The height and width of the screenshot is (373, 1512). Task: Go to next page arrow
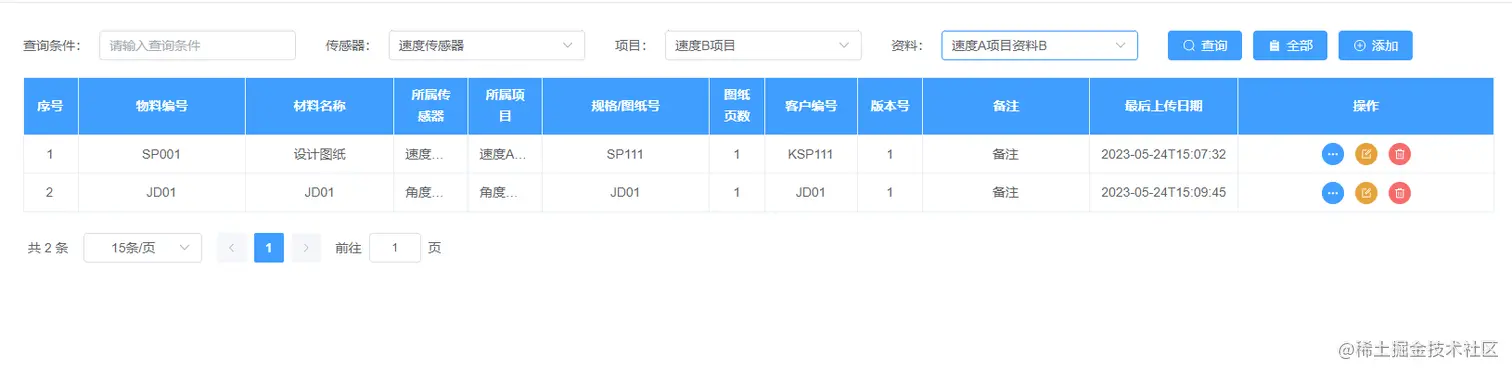click(x=307, y=248)
